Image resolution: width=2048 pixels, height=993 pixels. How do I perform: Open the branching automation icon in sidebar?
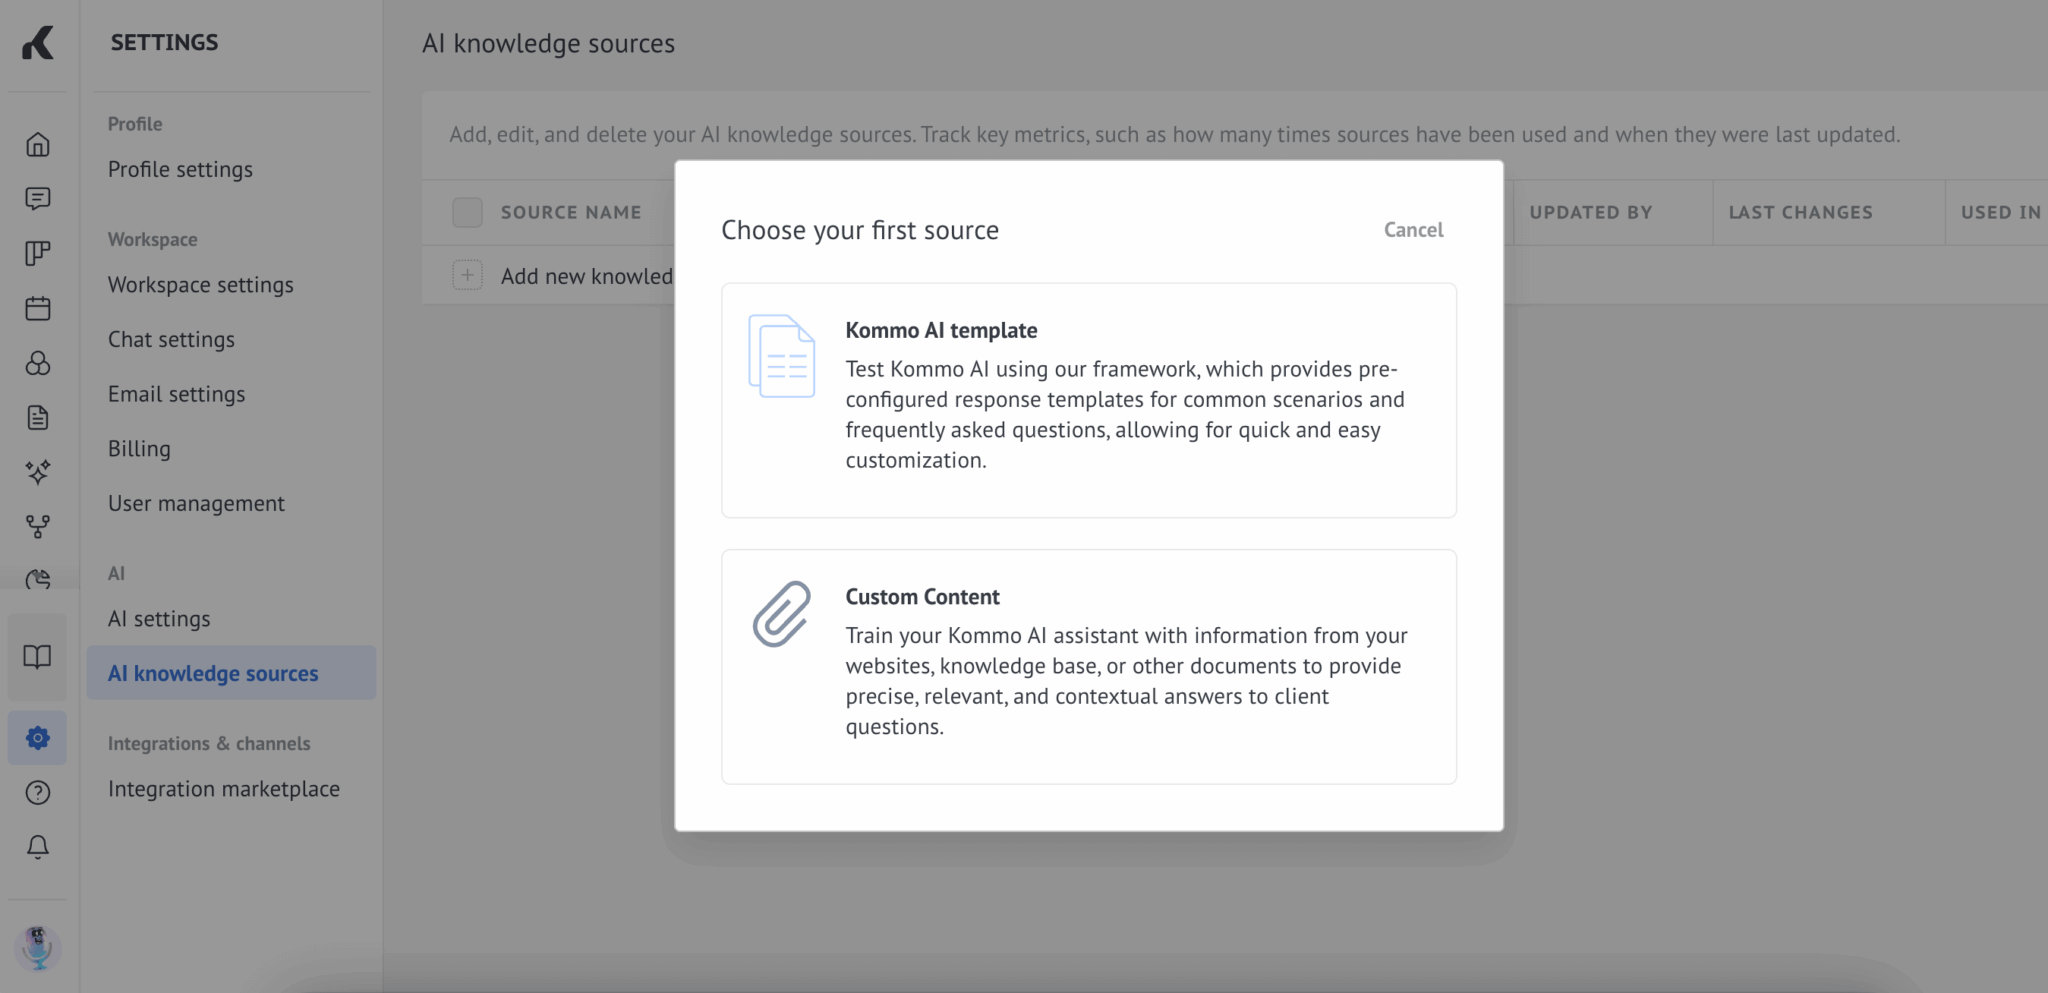coord(38,527)
